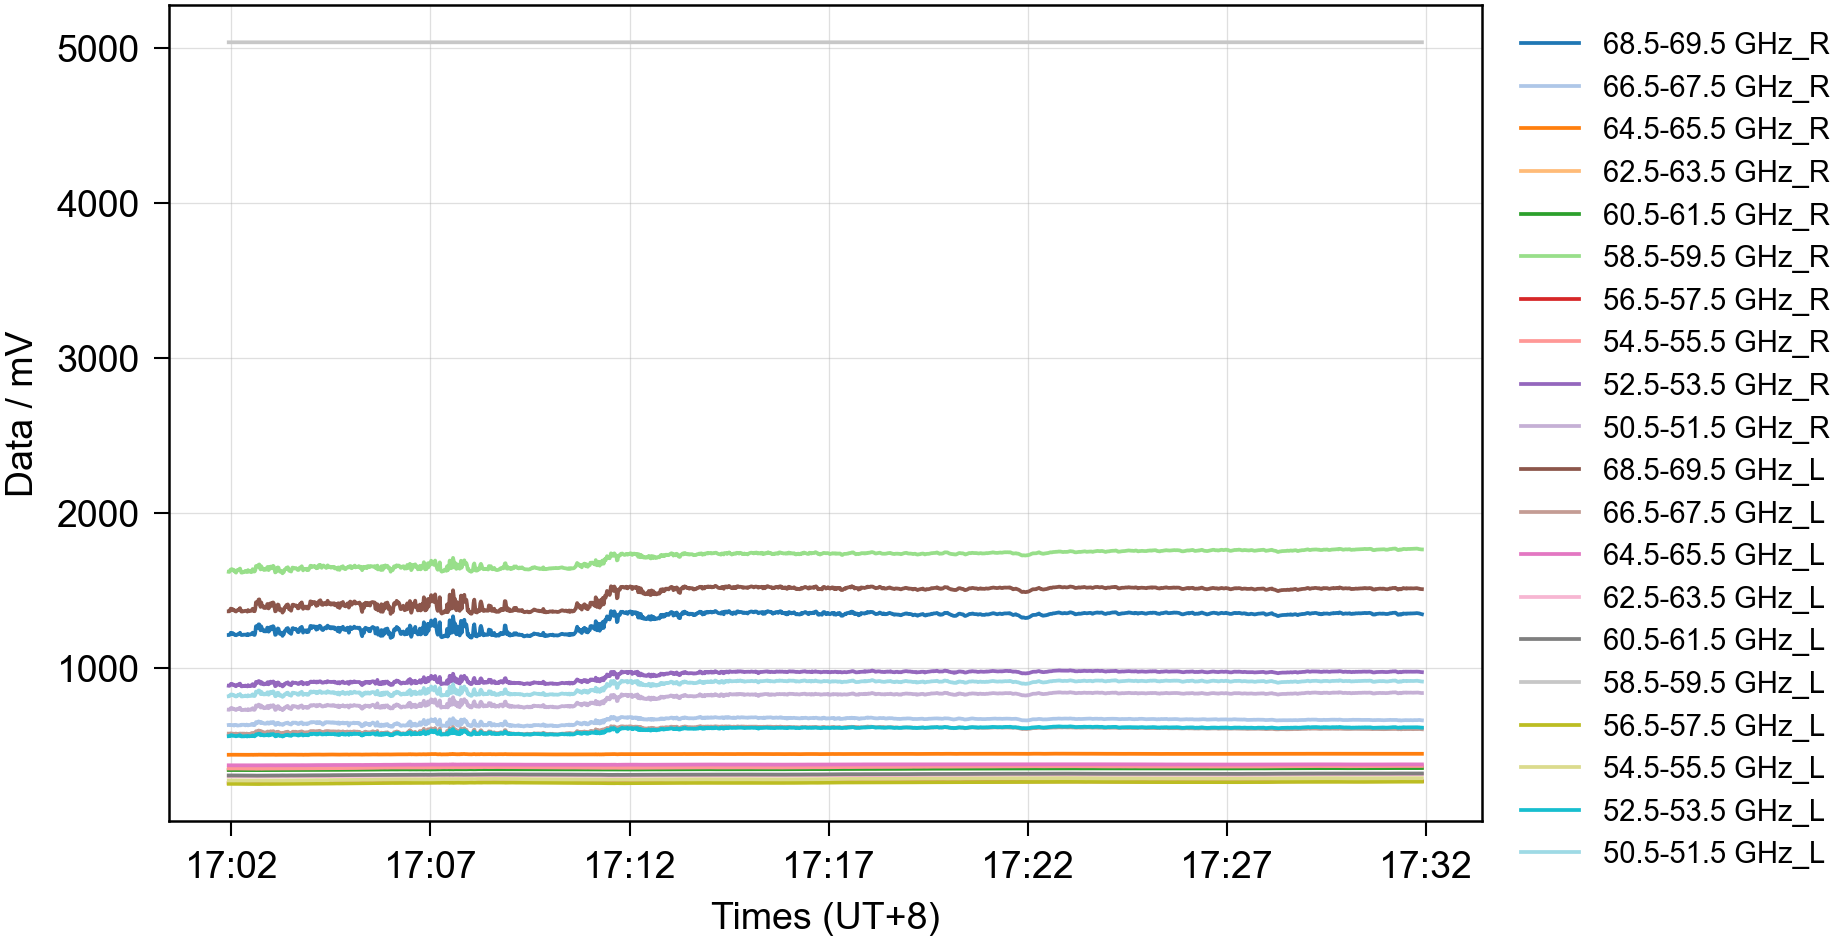1847x941 pixels.
Task: Click the 17:22 x-axis tick label
Action: point(1027,865)
